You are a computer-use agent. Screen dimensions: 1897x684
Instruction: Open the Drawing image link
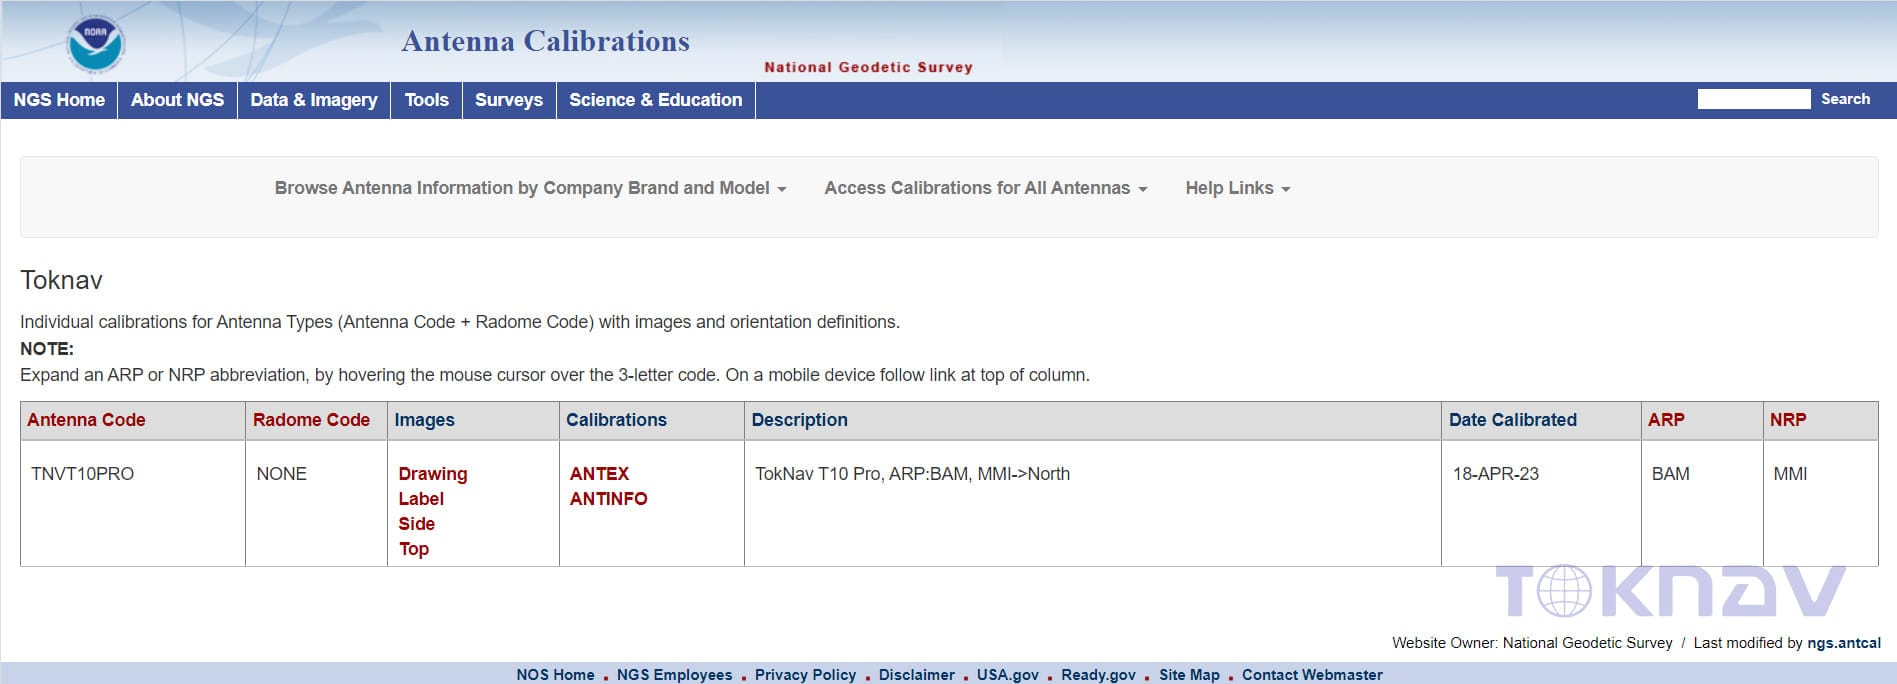click(432, 474)
